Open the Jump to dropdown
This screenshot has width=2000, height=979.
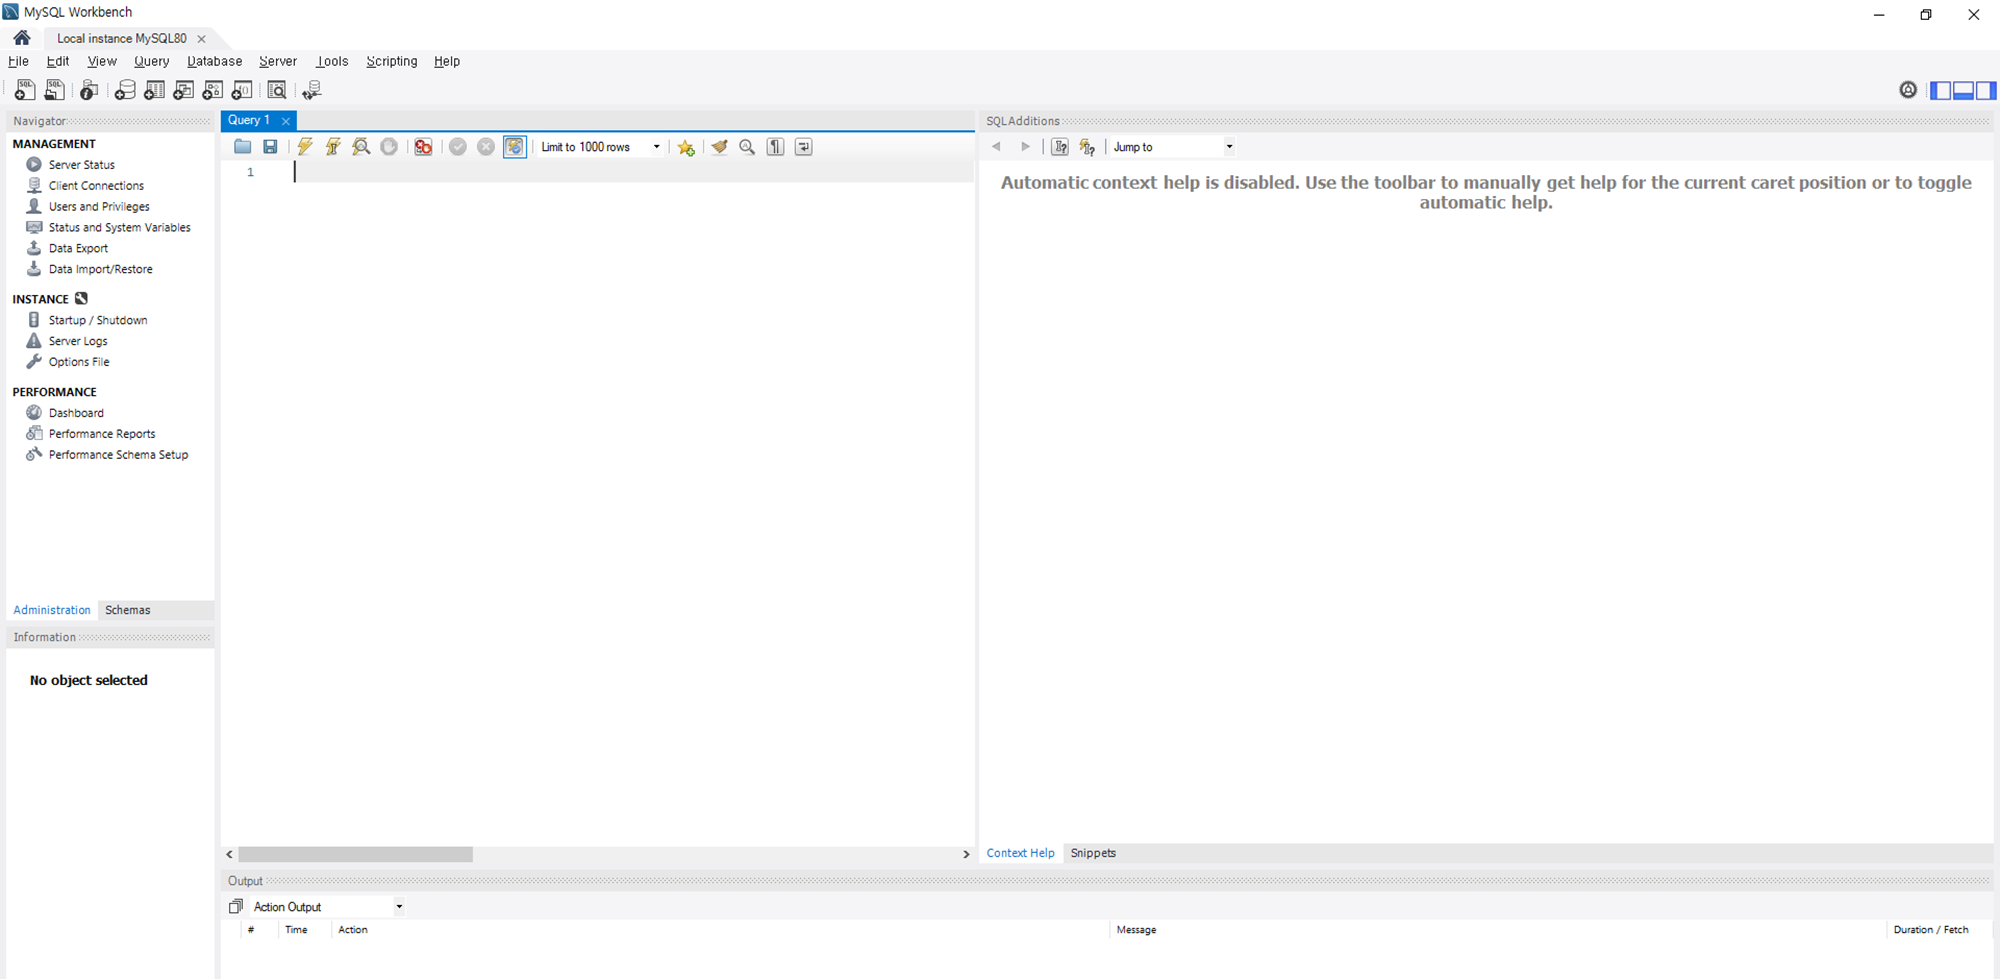(1173, 147)
